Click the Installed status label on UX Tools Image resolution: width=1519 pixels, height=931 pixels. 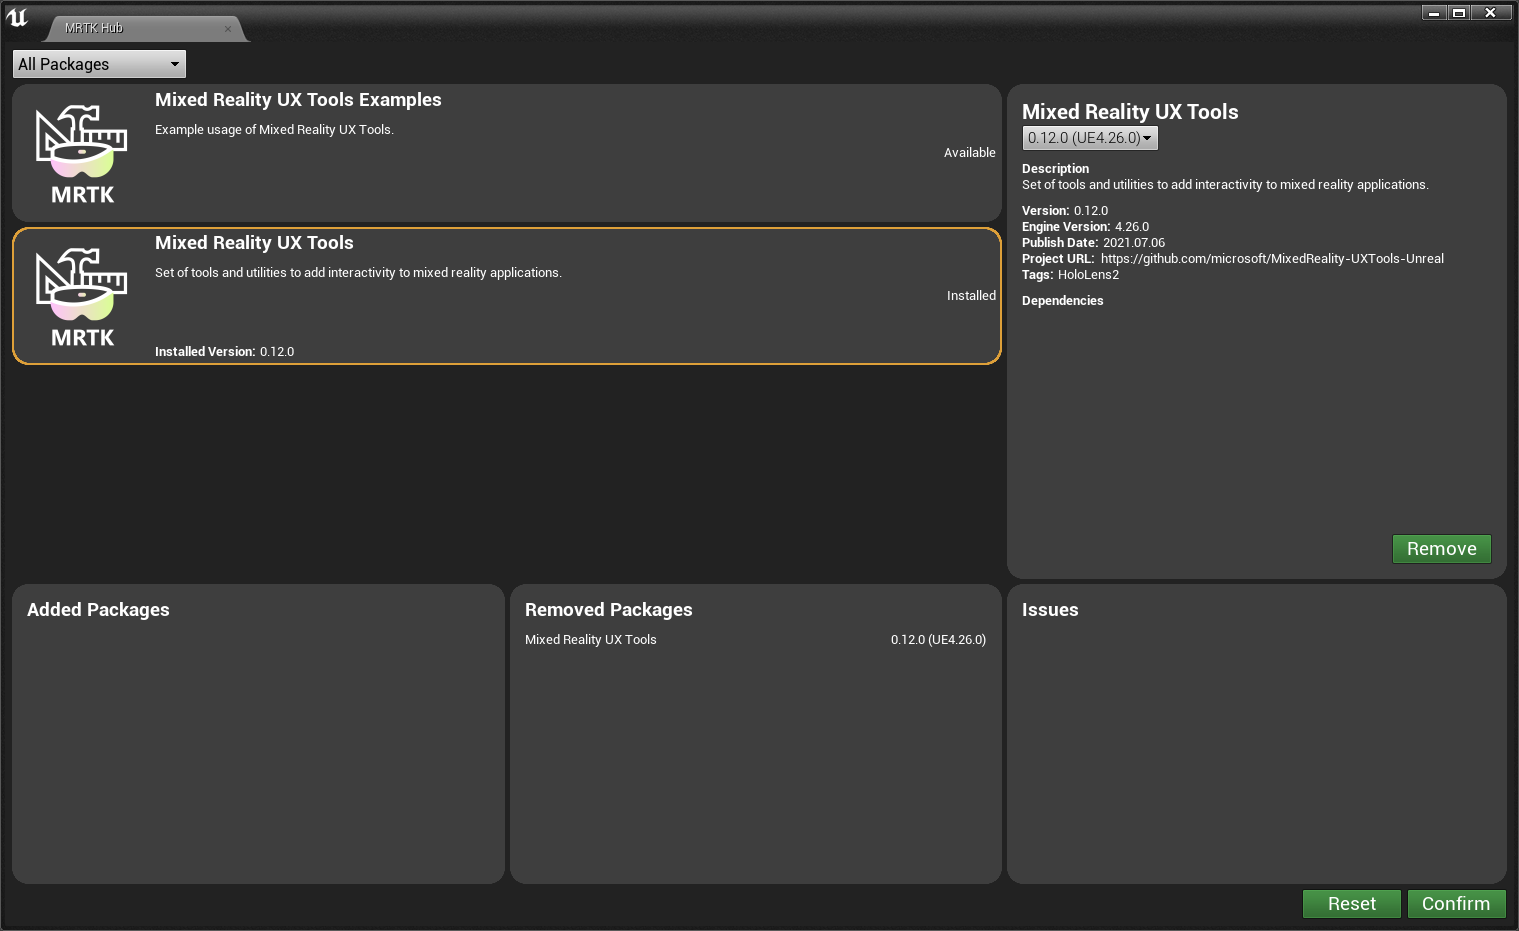click(971, 295)
